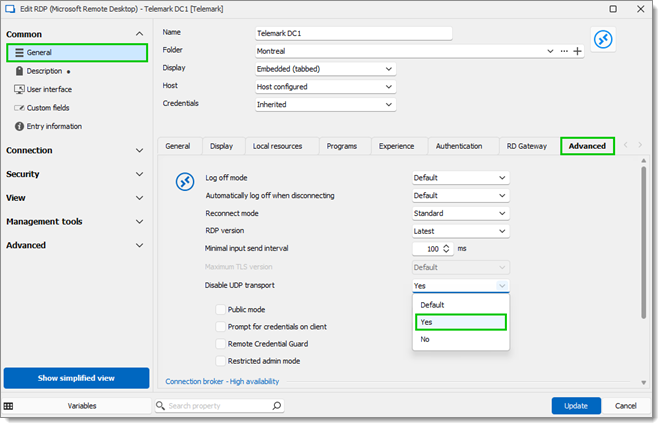Collapse the Common group chevron

pyautogui.click(x=139, y=34)
